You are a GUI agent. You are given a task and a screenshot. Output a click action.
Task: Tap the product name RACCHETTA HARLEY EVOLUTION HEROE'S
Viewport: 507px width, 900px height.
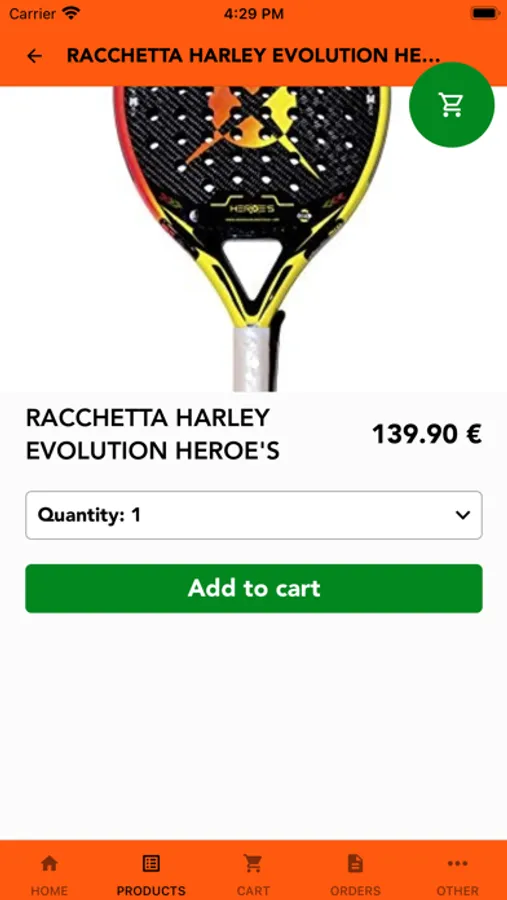[153, 435]
